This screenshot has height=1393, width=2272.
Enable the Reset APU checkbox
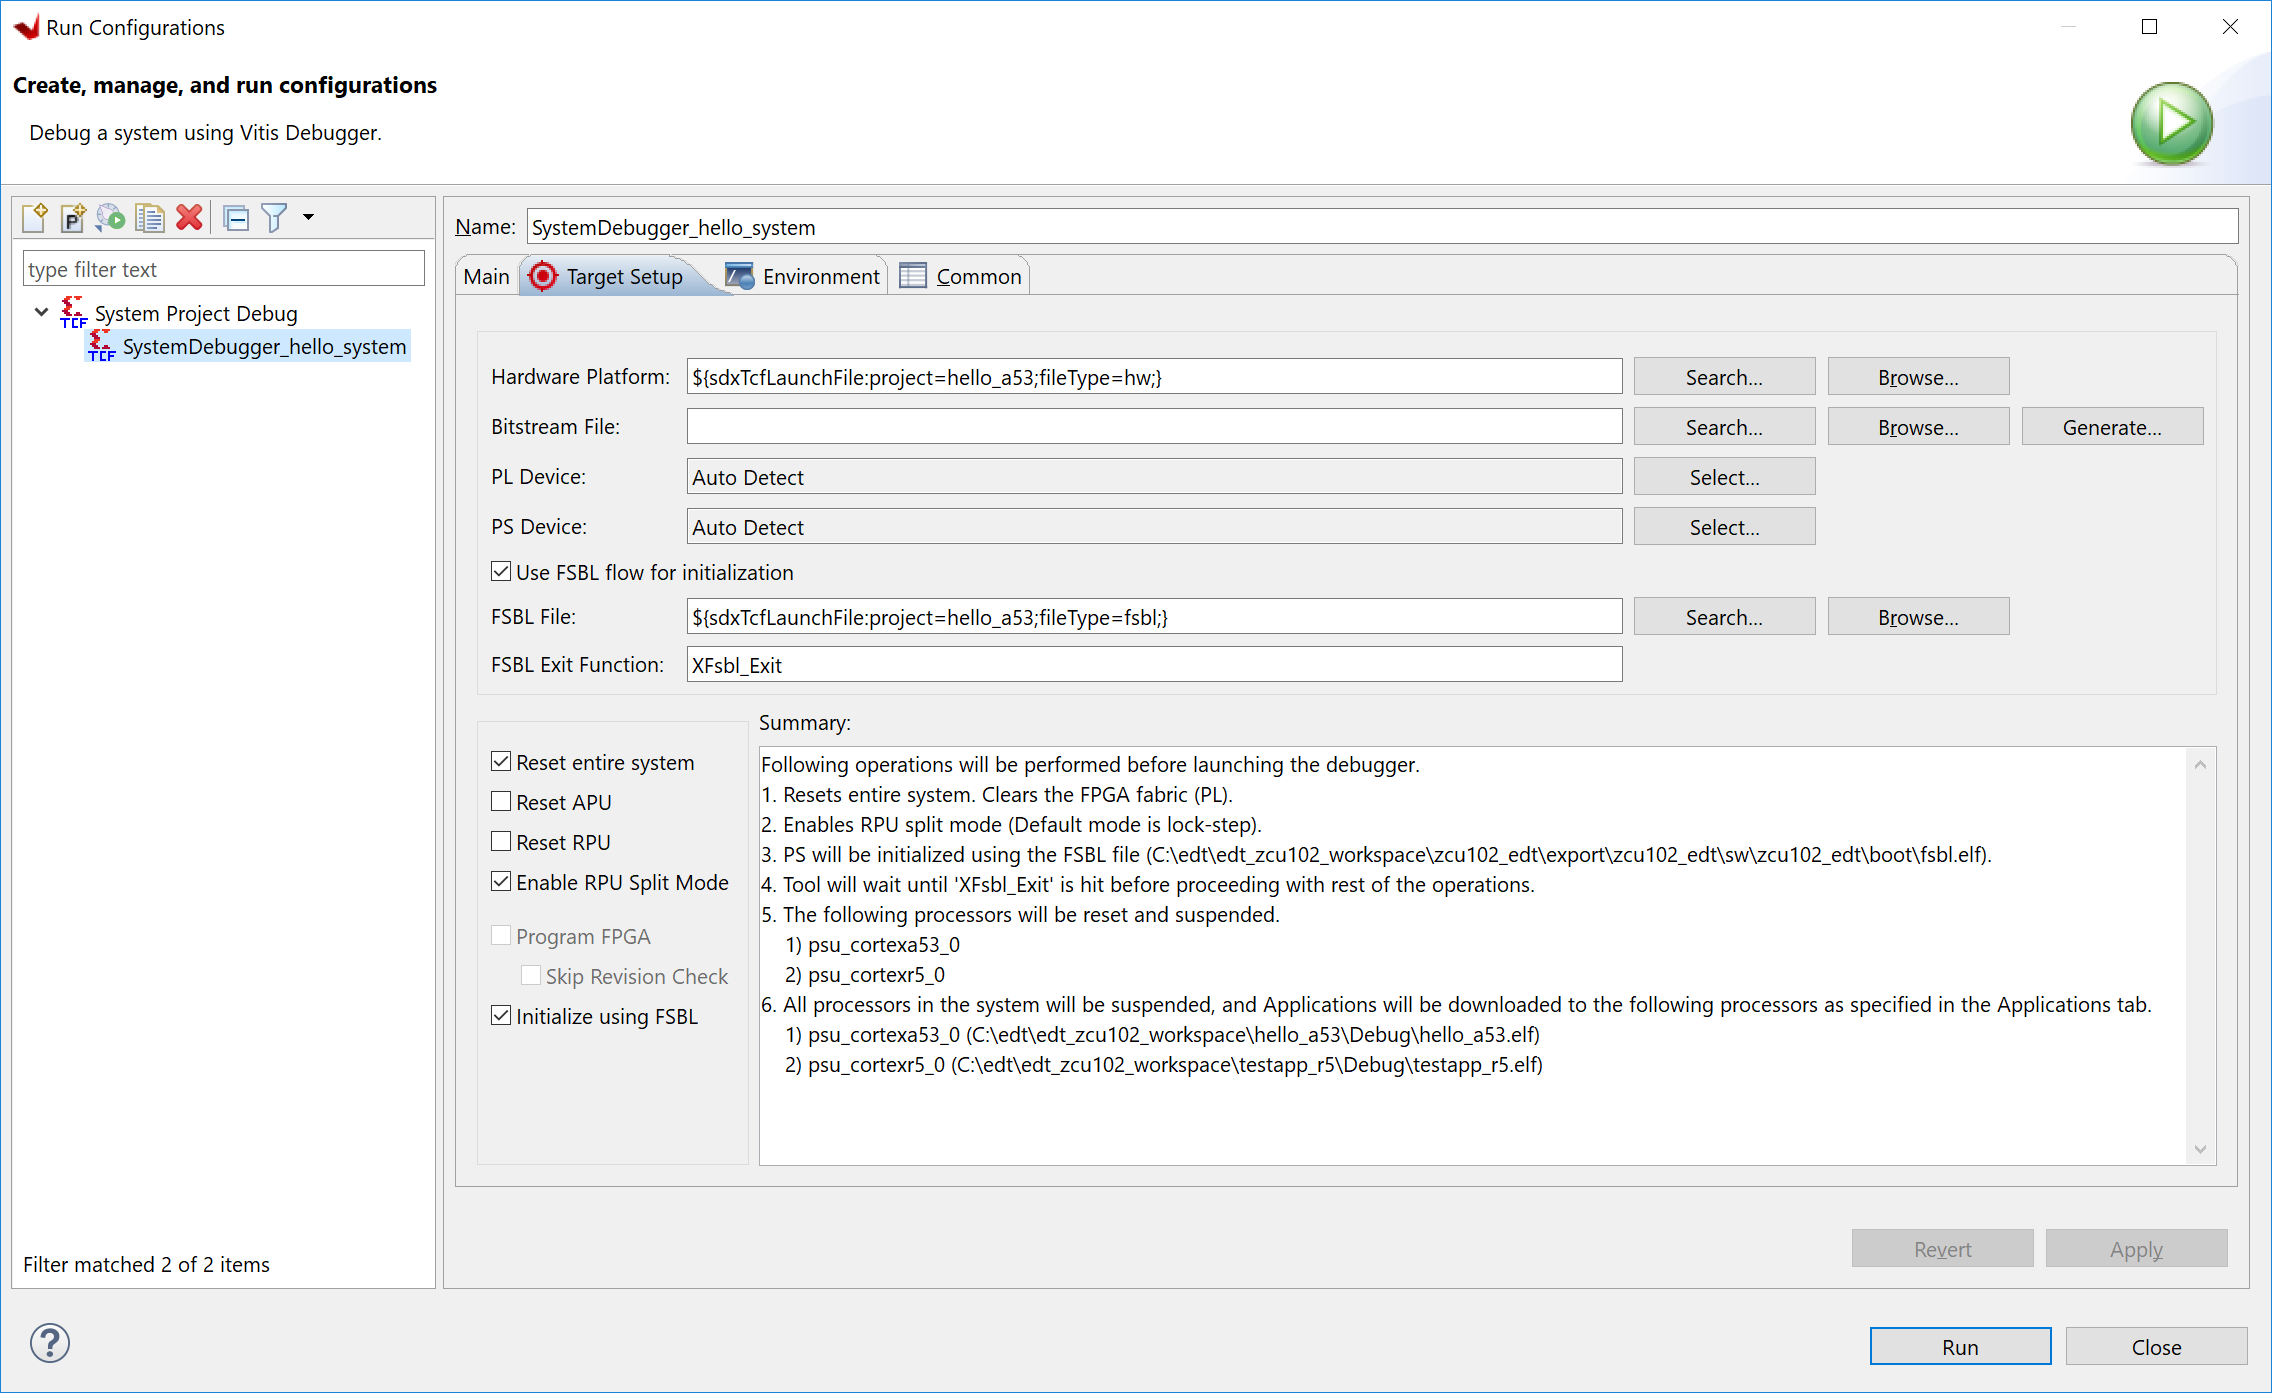click(x=501, y=801)
